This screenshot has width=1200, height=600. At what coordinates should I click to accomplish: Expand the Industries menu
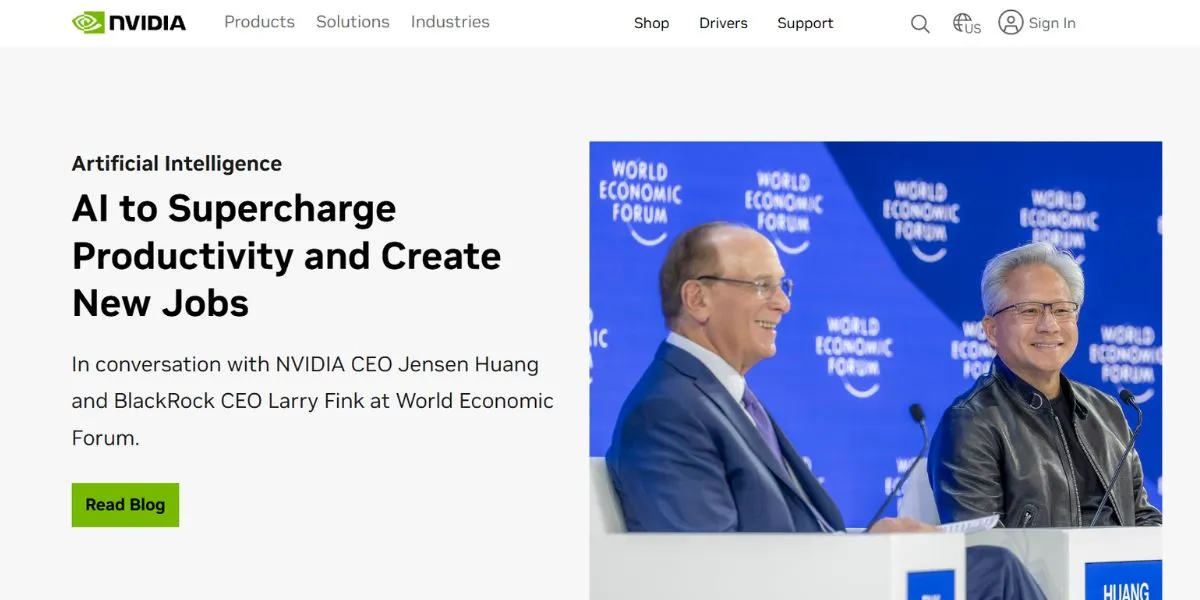(x=450, y=22)
